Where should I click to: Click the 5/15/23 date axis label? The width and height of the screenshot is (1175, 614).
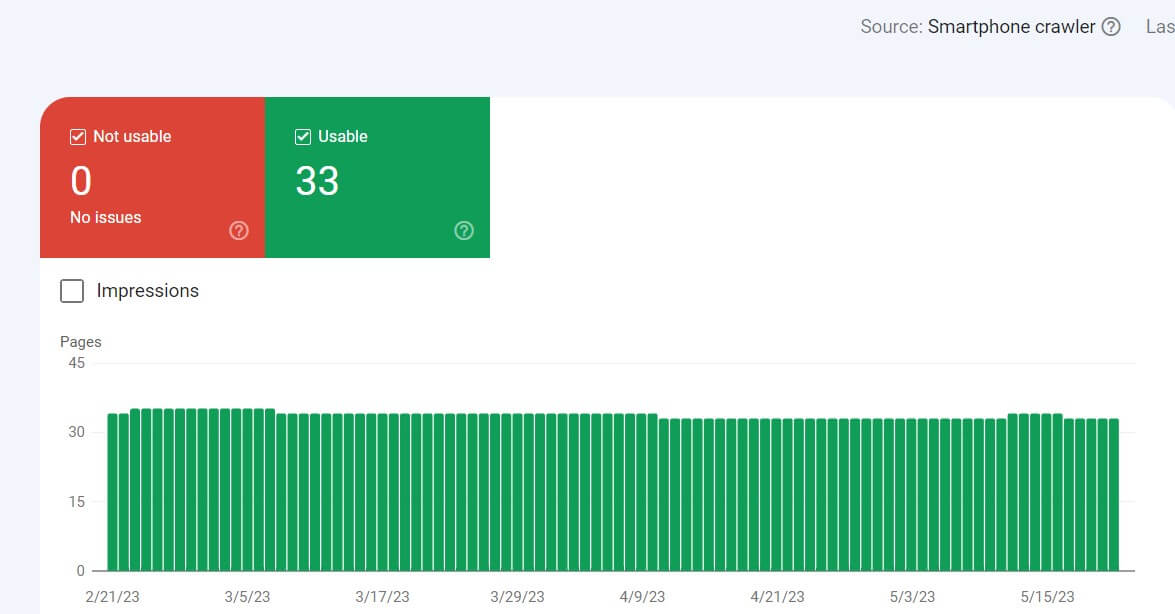tap(1045, 597)
